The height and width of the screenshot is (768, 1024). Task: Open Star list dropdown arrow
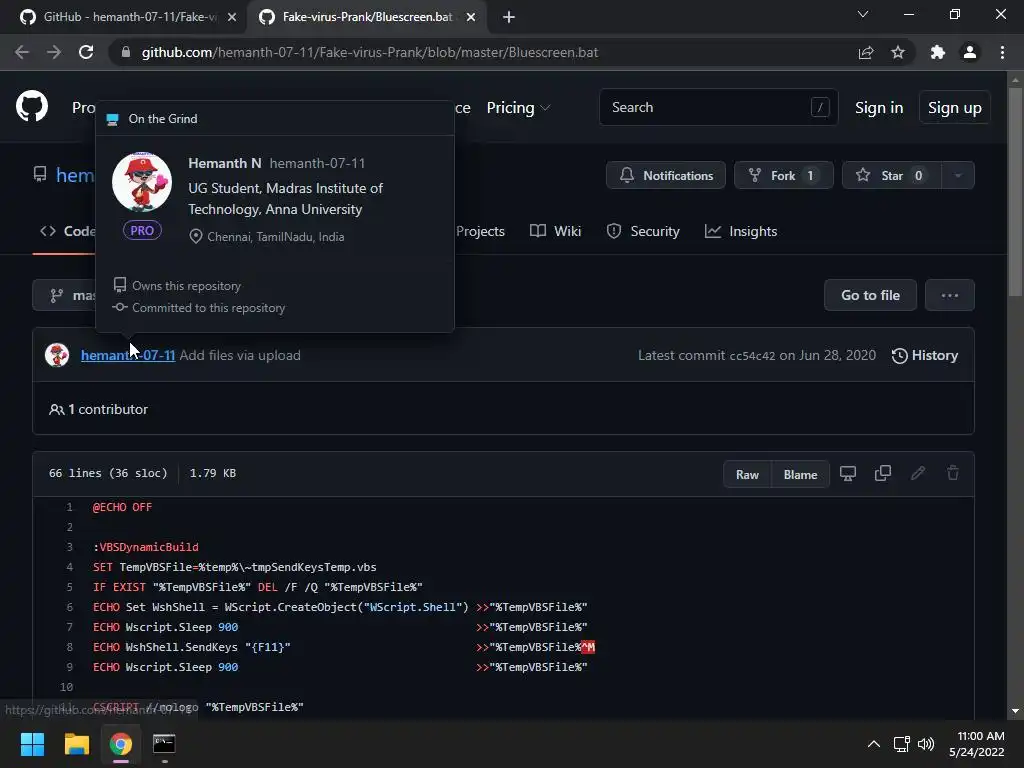pyautogui.click(x=958, y=175)
